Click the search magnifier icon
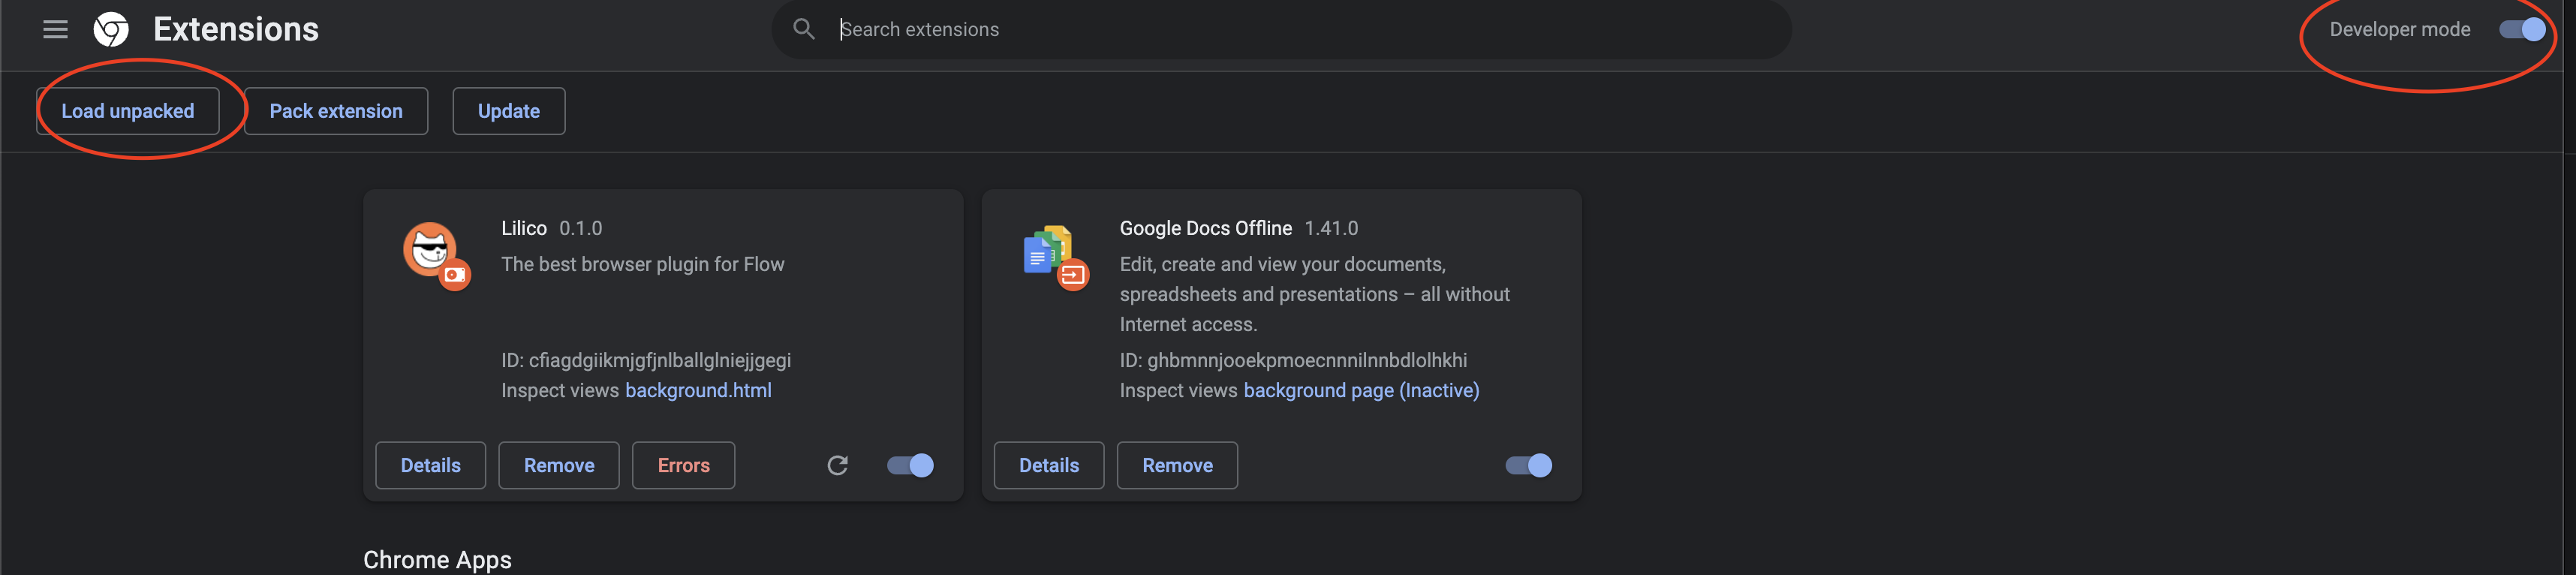This screenshot has height=575, width=2576. [804, 29]
